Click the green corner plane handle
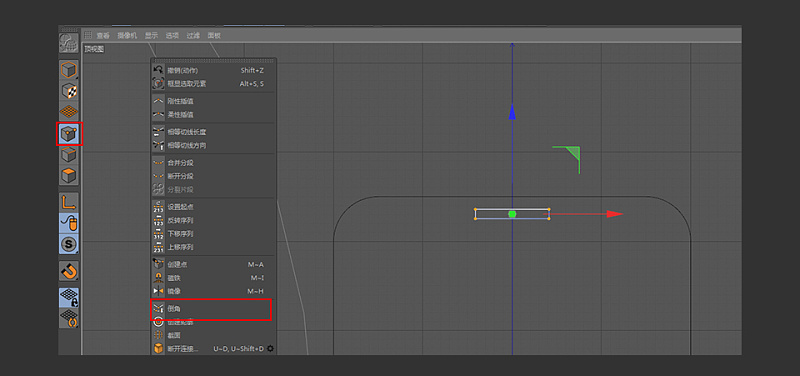800x376 pixels. pos(572,153)
